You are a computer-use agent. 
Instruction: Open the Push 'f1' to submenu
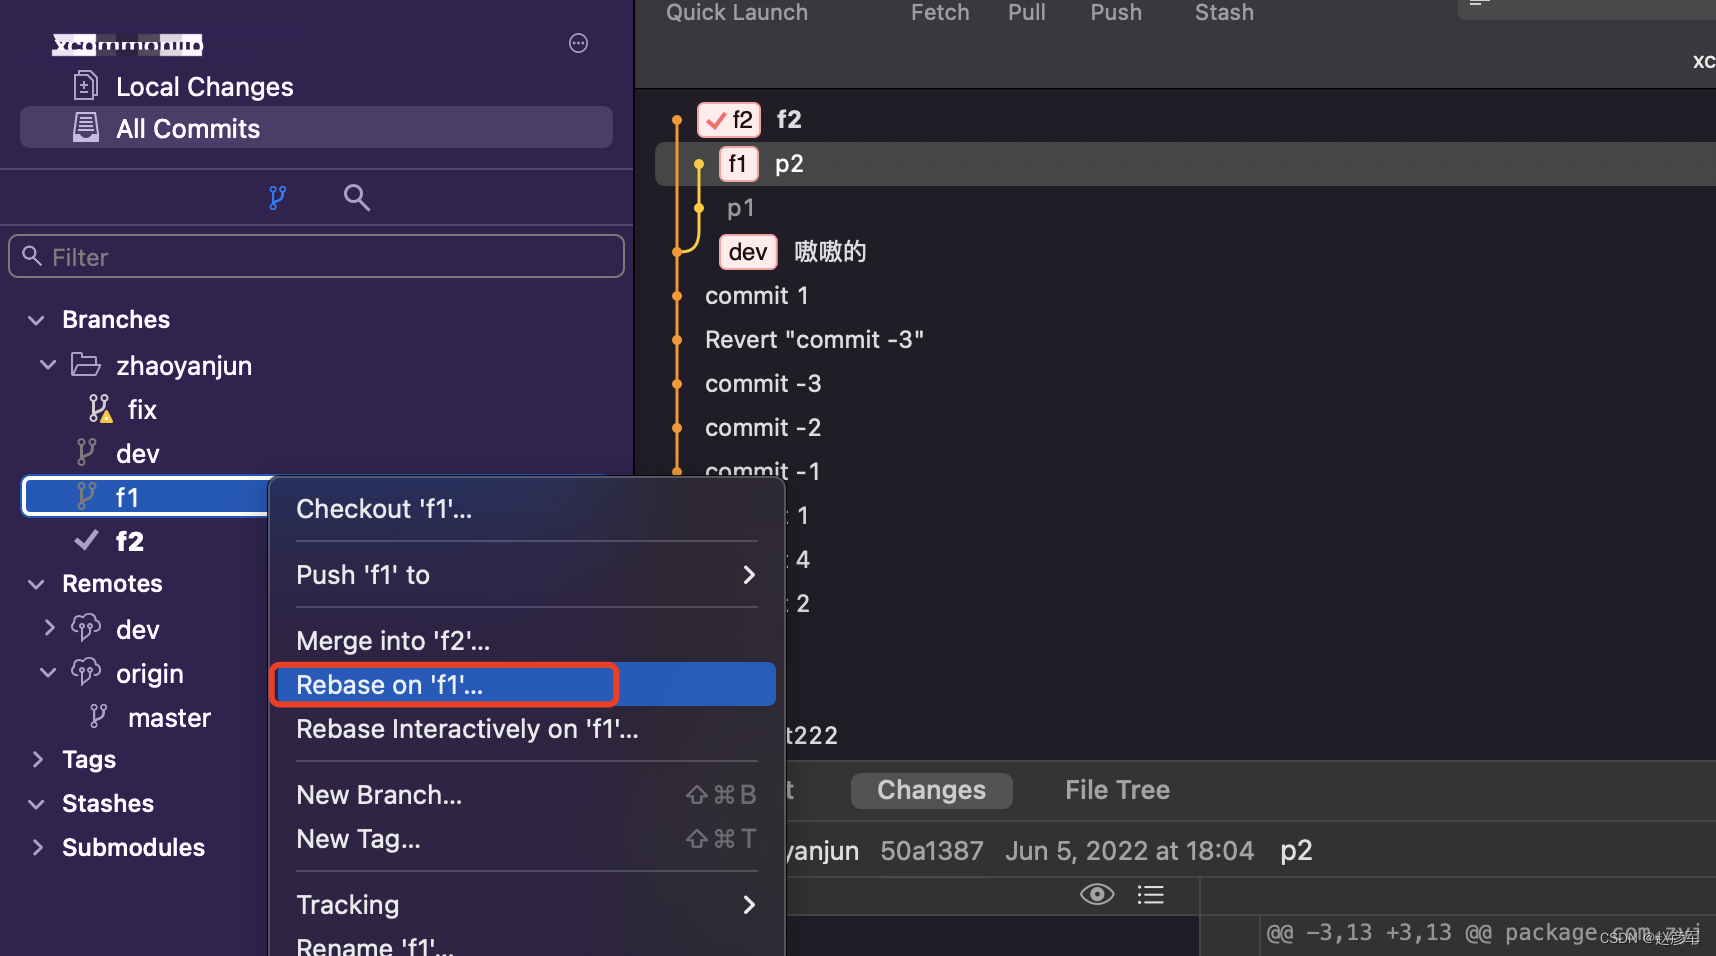[526, 575]
